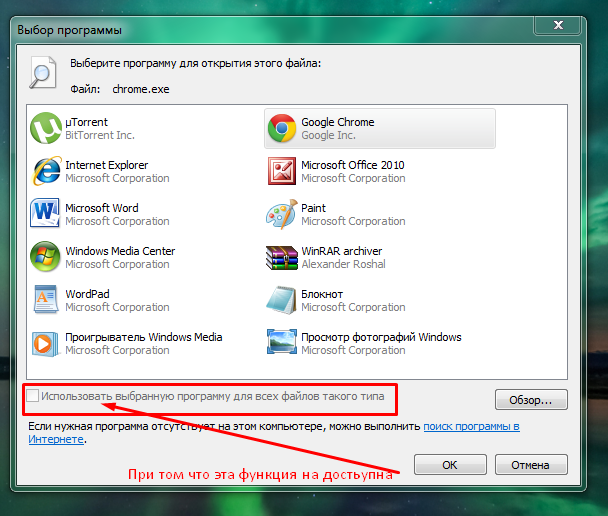Viewport: 608px width, 516px height.
Task: Click the Обзор... browse button
Action: tap(531, 400)
